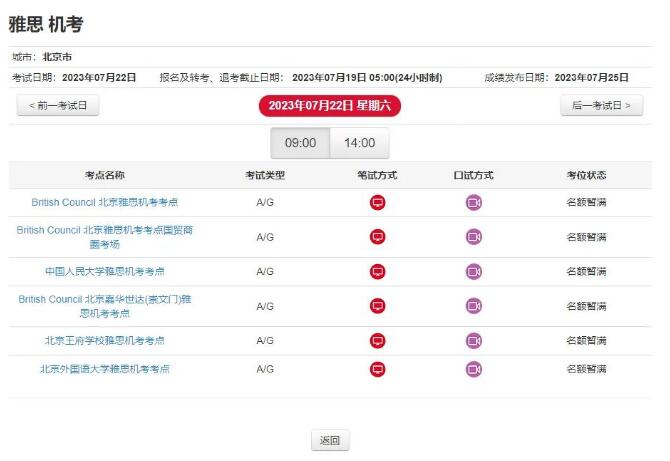Switch to the 14:00 session tab
The image size is (670, 461).
pos(359,143)
